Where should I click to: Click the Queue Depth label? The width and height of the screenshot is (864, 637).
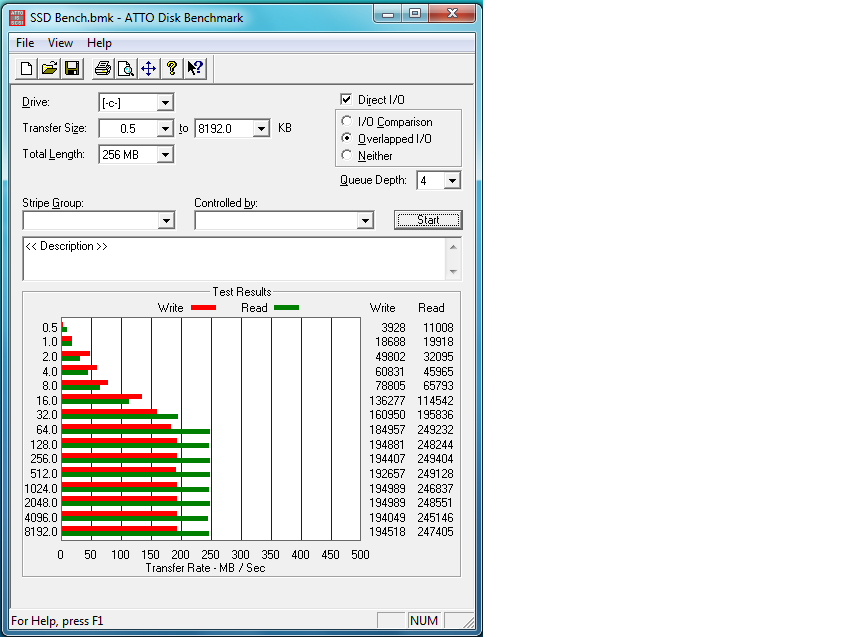pos(373,180)
